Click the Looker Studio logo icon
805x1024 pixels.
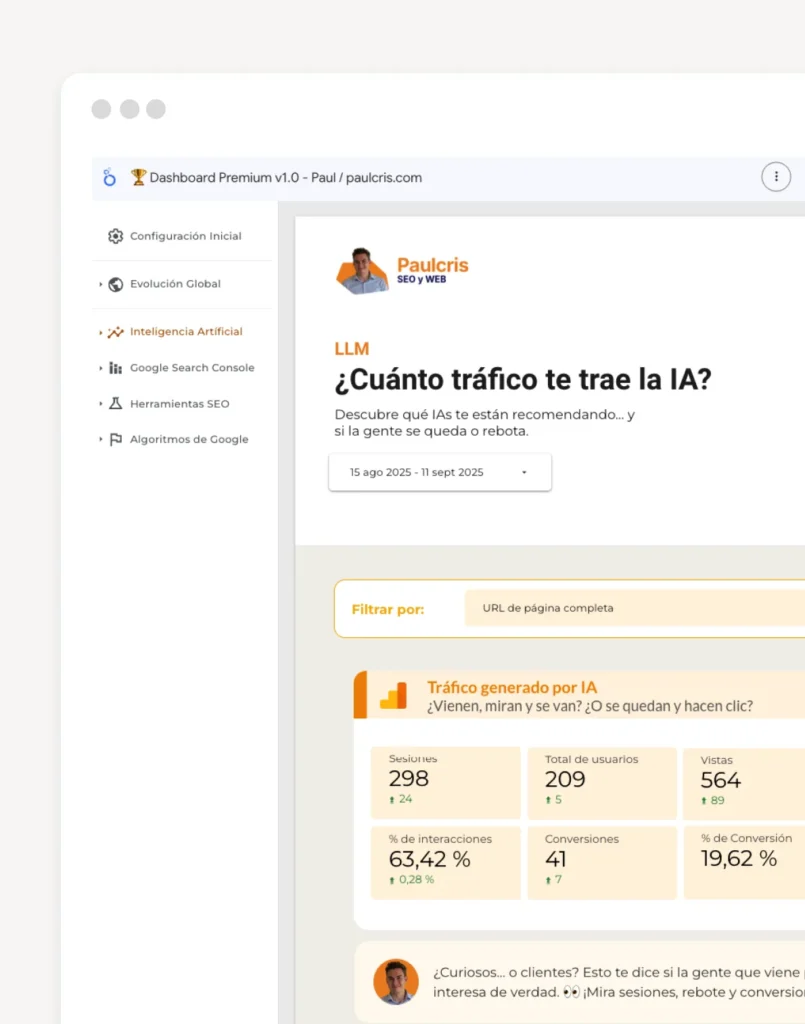110,178
